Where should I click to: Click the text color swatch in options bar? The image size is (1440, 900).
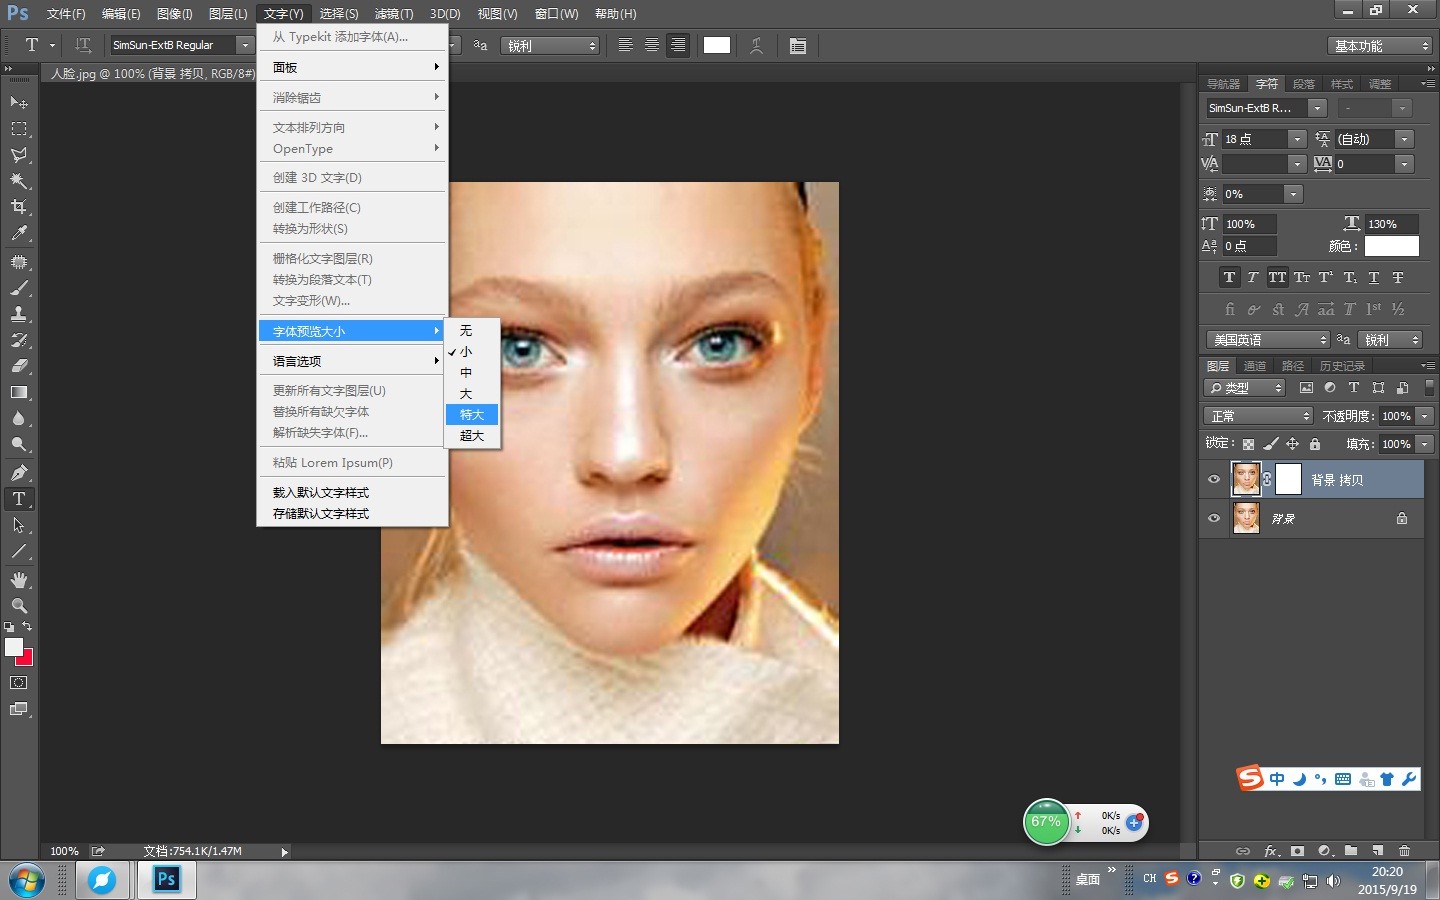(x=717, y=45)
